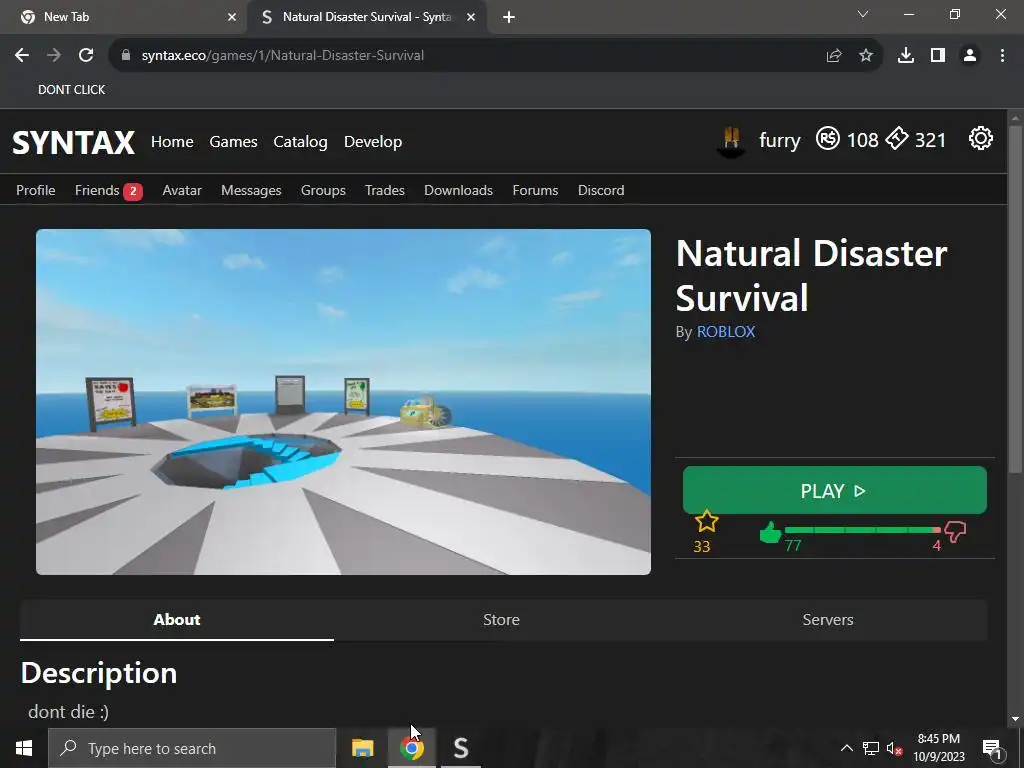Reload the page
This screenshot has height=768, width=1024.
86,56
